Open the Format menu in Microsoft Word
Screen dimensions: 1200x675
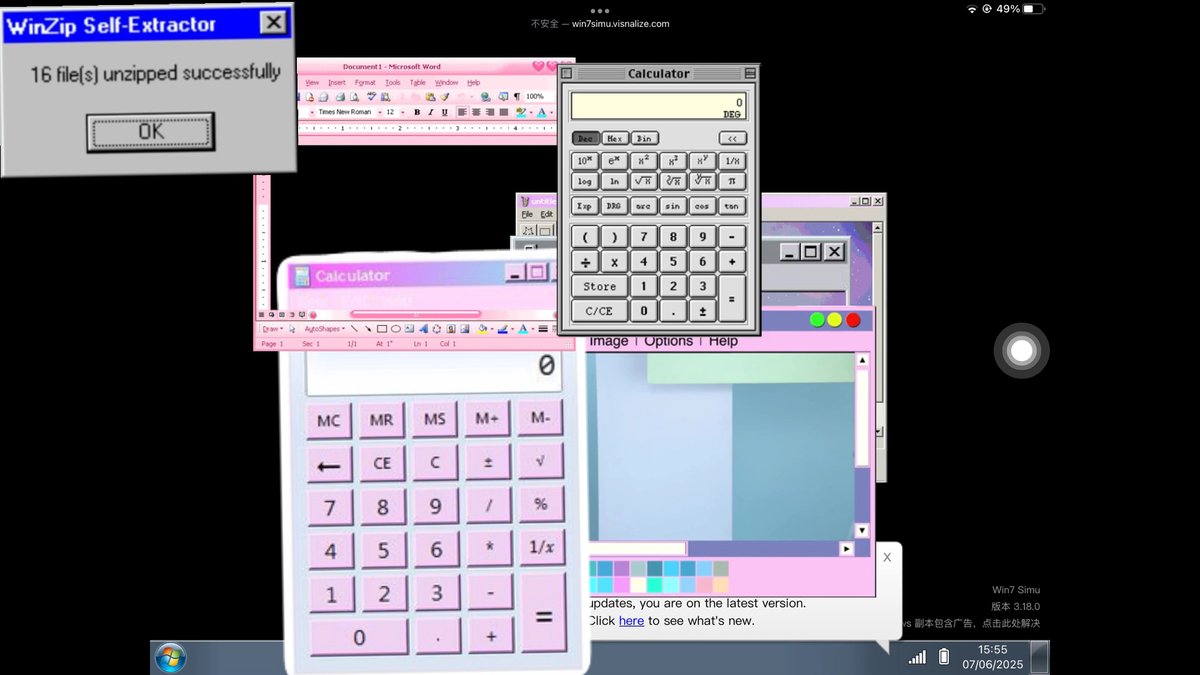pyautogui.click(x=365, y=82)
